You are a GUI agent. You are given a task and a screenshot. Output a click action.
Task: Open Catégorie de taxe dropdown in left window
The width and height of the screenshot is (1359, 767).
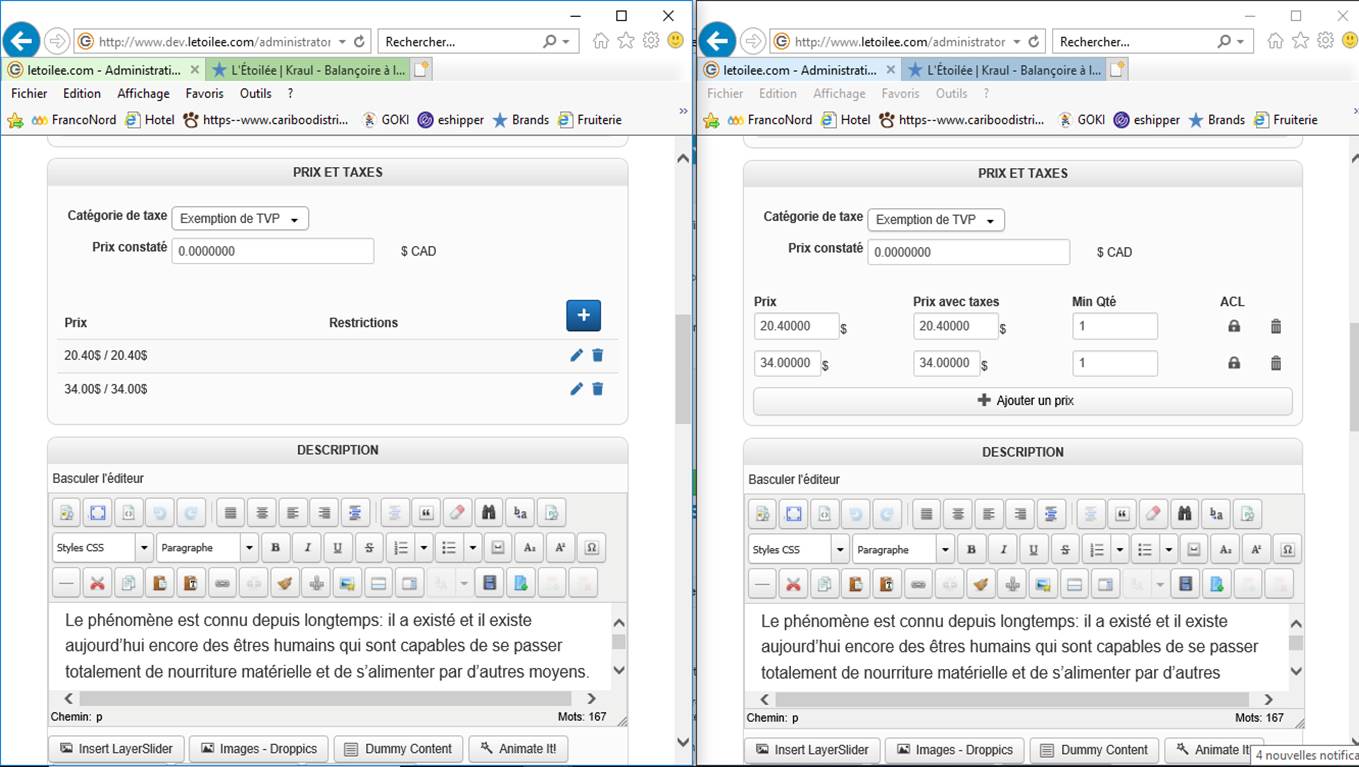240,218
